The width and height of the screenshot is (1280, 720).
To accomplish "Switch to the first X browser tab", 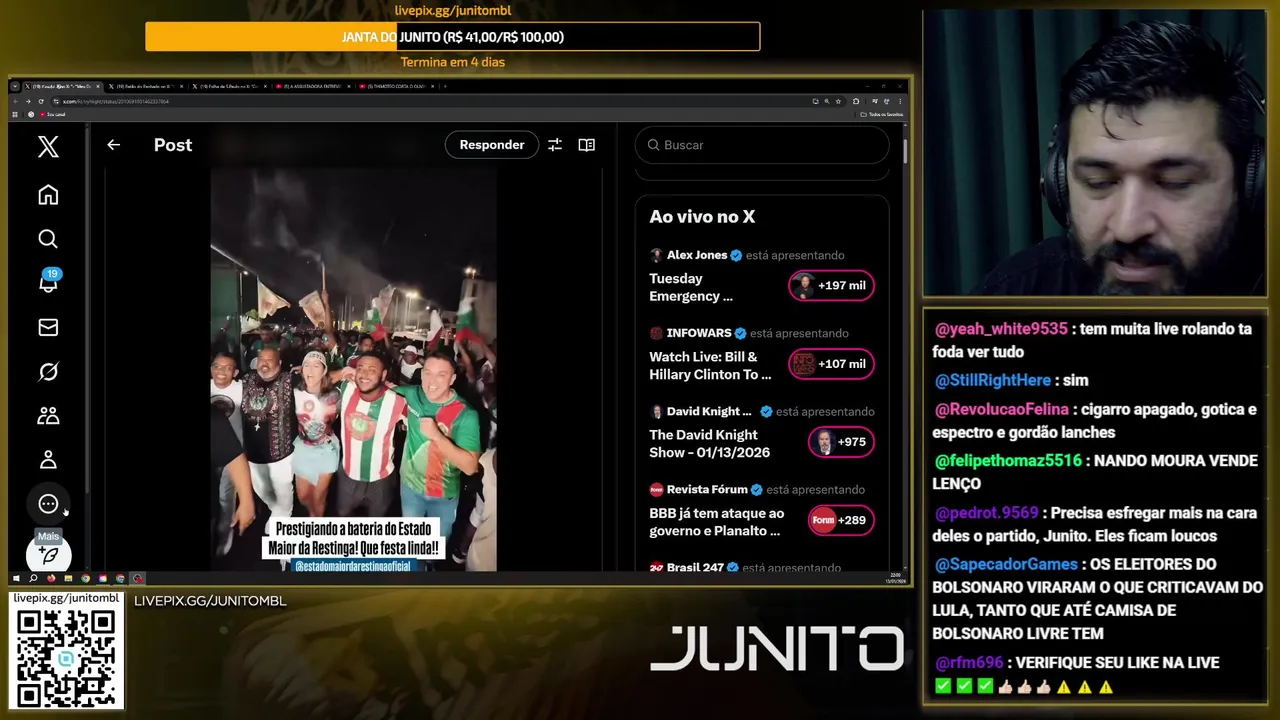I will tap(61, 87).
